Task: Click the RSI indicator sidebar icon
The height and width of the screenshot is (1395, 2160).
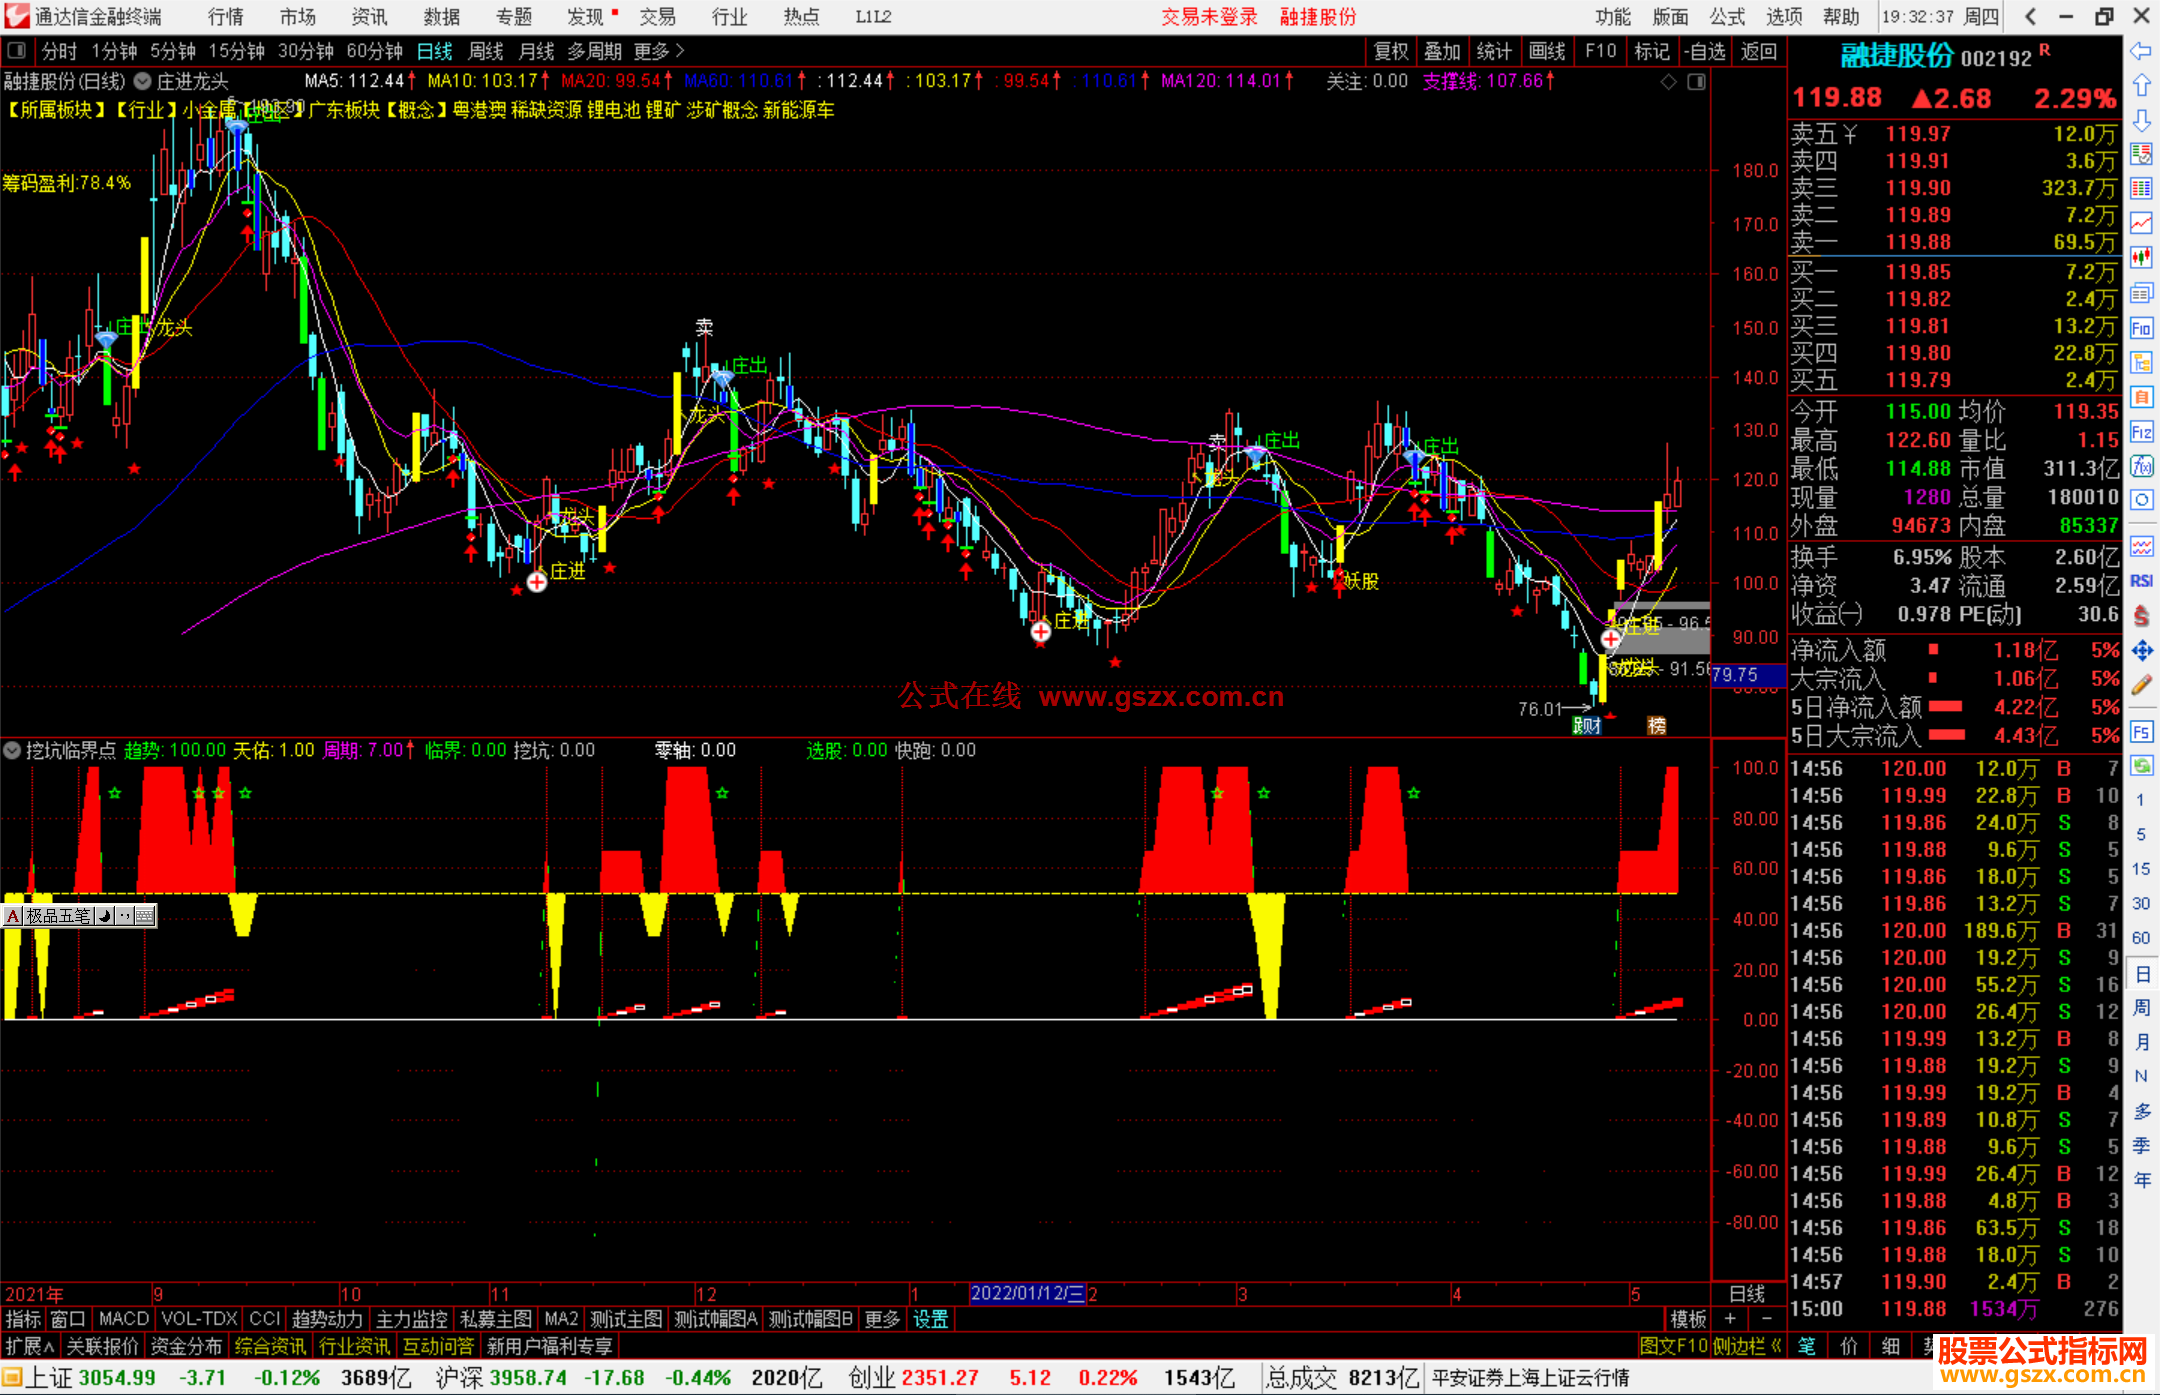Action: pos(2141,581)
